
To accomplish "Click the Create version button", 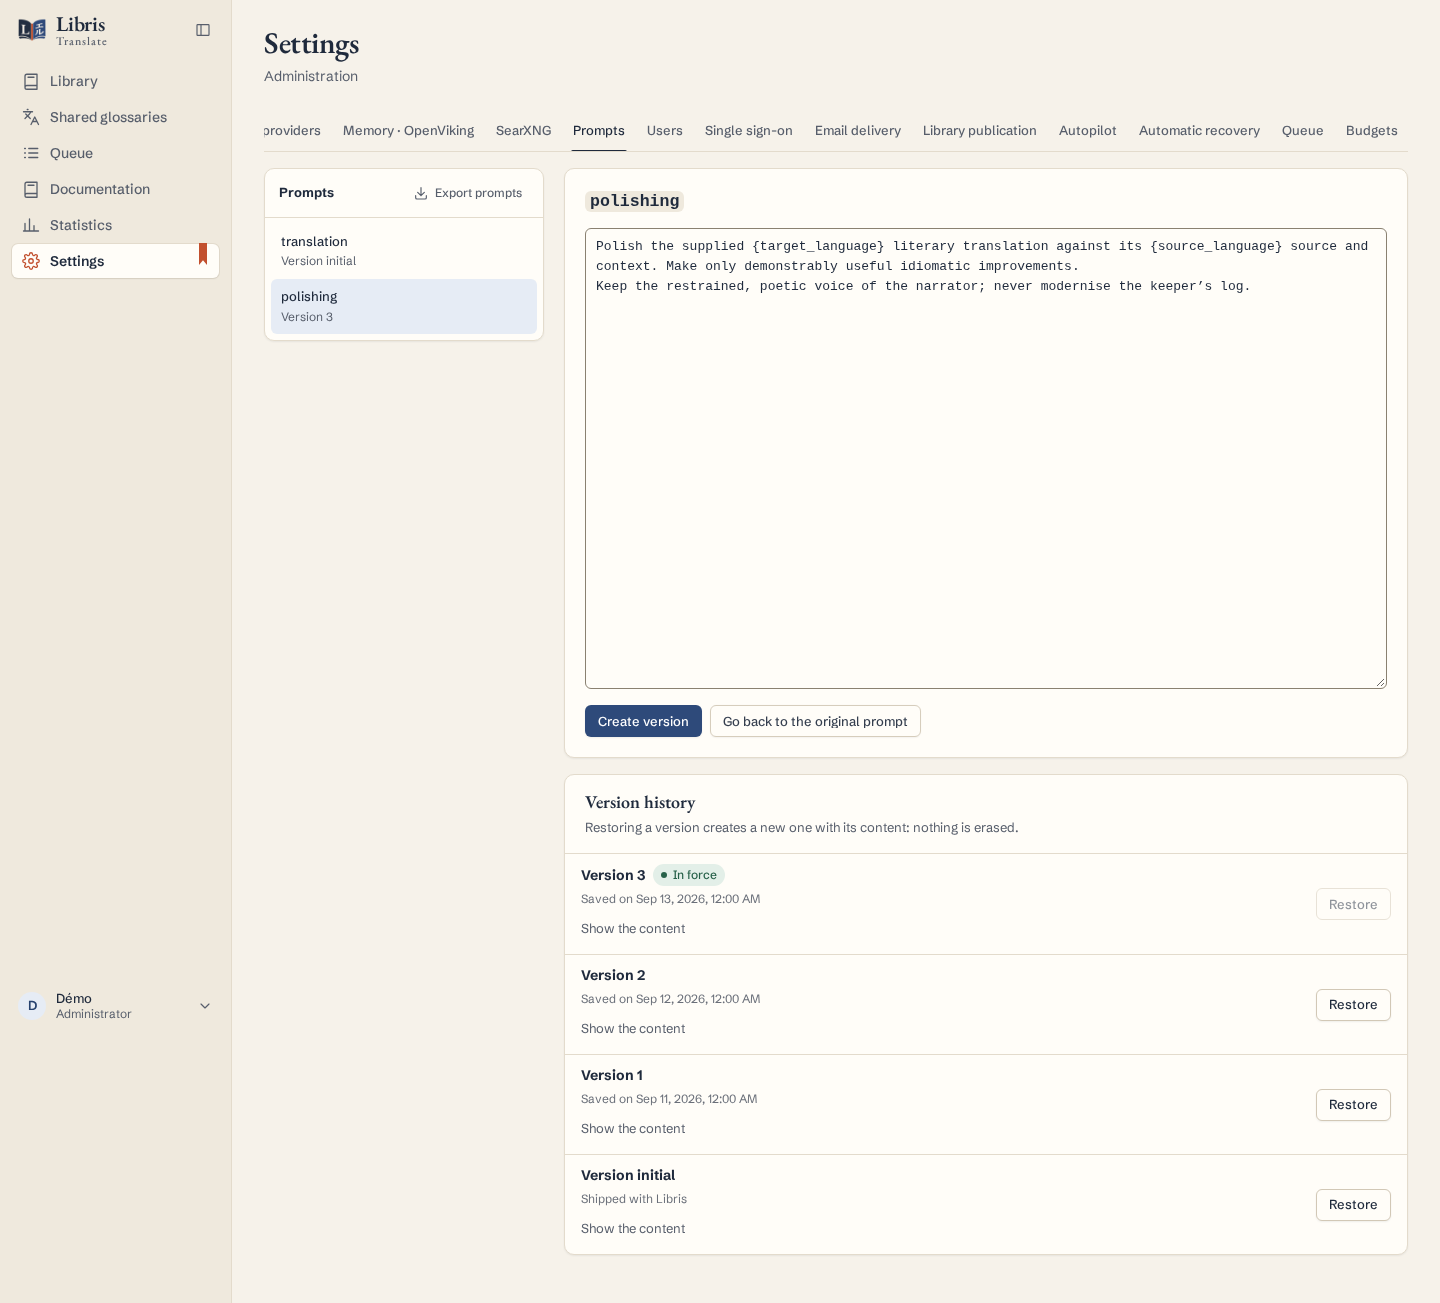I will point(643,721).
